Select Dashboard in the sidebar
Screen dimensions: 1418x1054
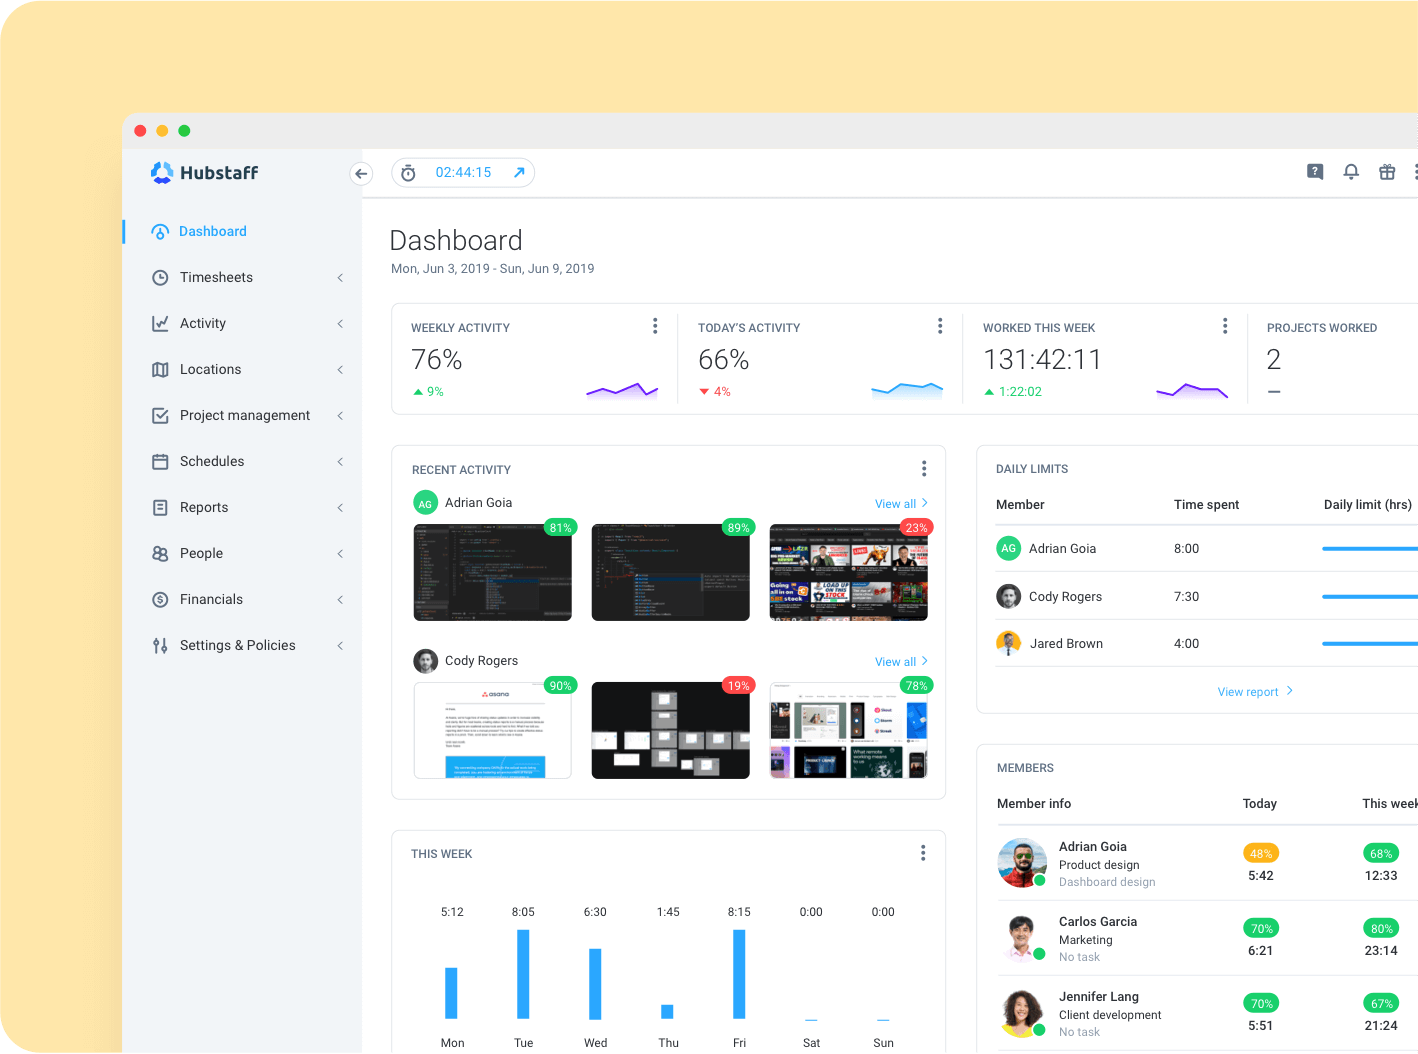click(x=212, y=231)
